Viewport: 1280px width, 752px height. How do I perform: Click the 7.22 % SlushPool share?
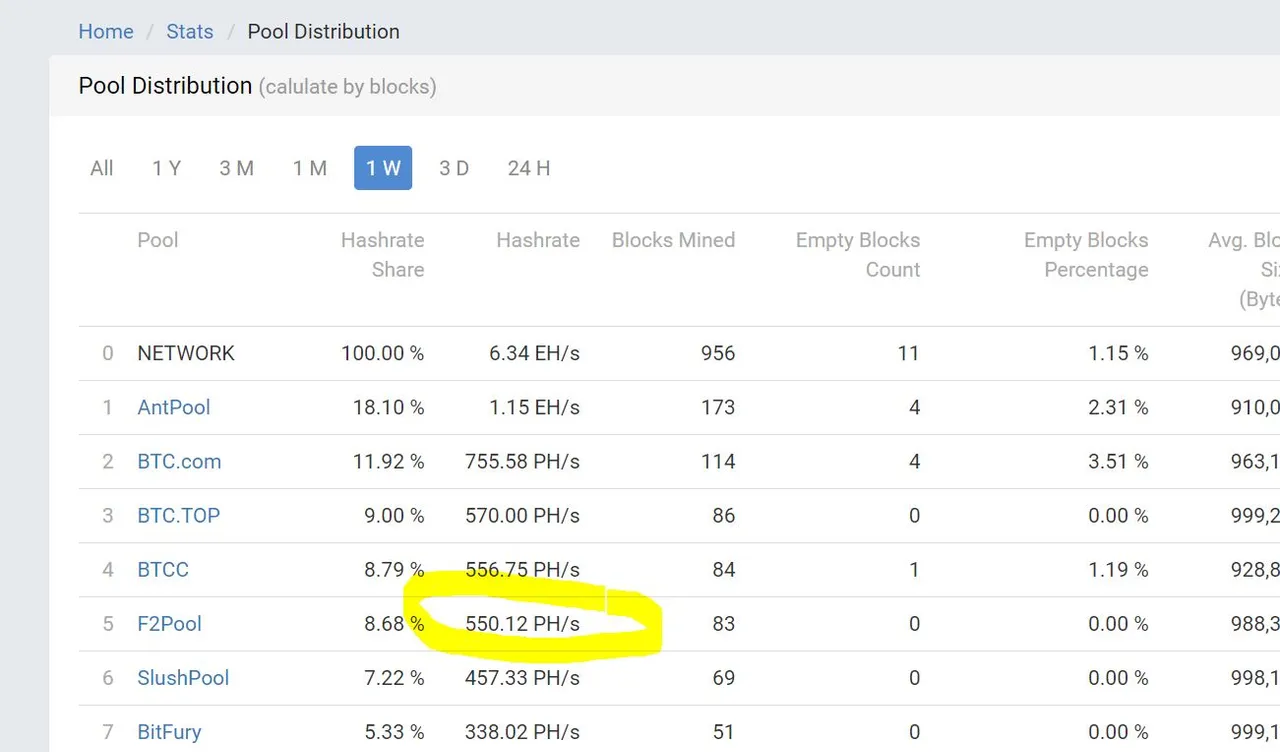[394, 677]
